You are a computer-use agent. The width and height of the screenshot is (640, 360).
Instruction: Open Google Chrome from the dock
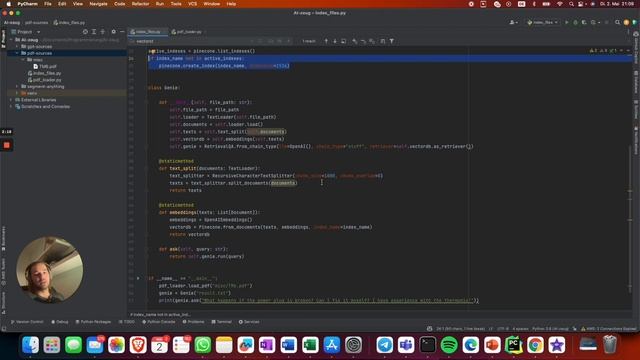[535, 345]
